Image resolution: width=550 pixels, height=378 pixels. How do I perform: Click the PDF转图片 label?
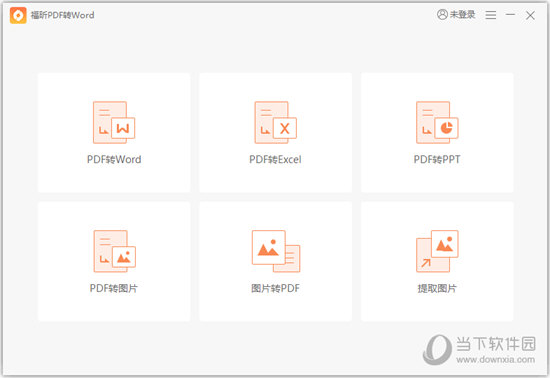click(x=114, y=288)
